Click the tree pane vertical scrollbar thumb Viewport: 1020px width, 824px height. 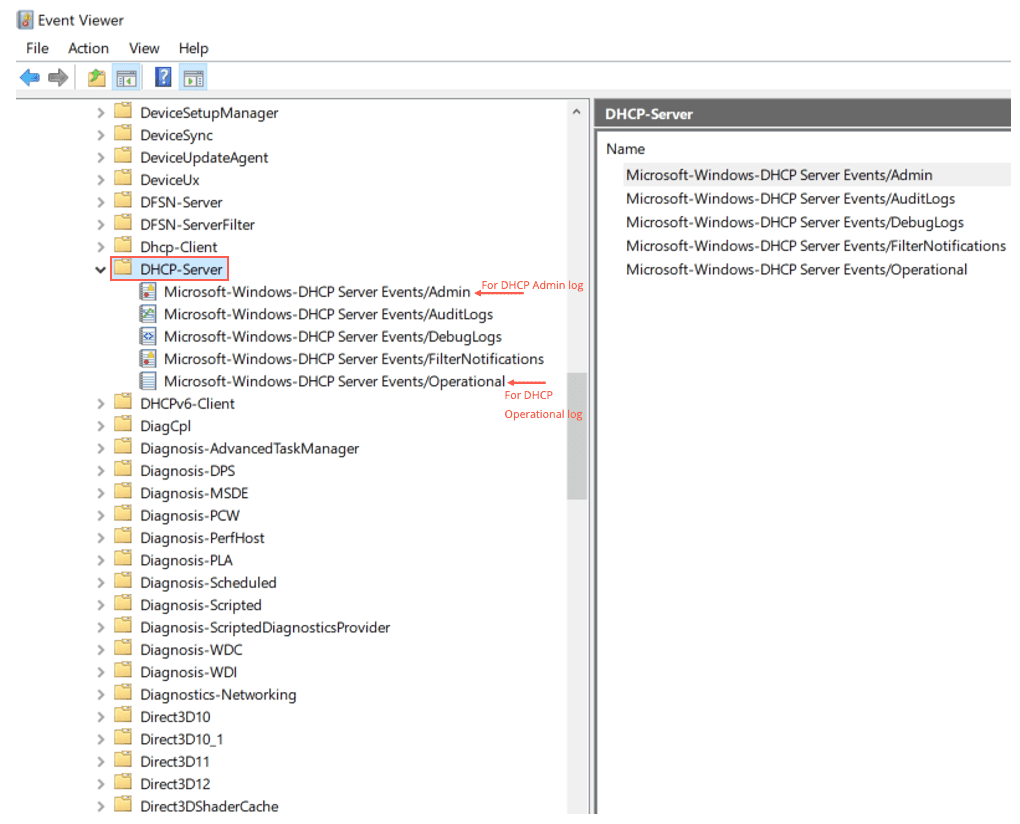pos(576,435)
